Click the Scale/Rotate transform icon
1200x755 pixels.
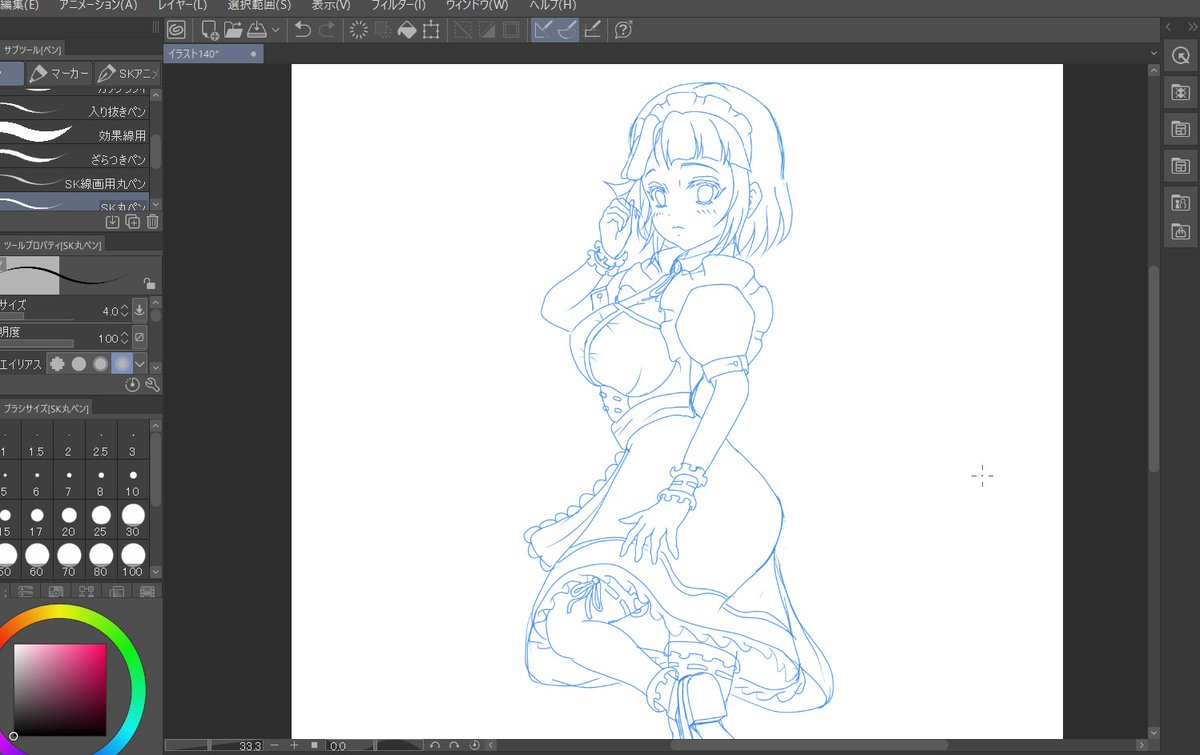[x=431, y=30]
